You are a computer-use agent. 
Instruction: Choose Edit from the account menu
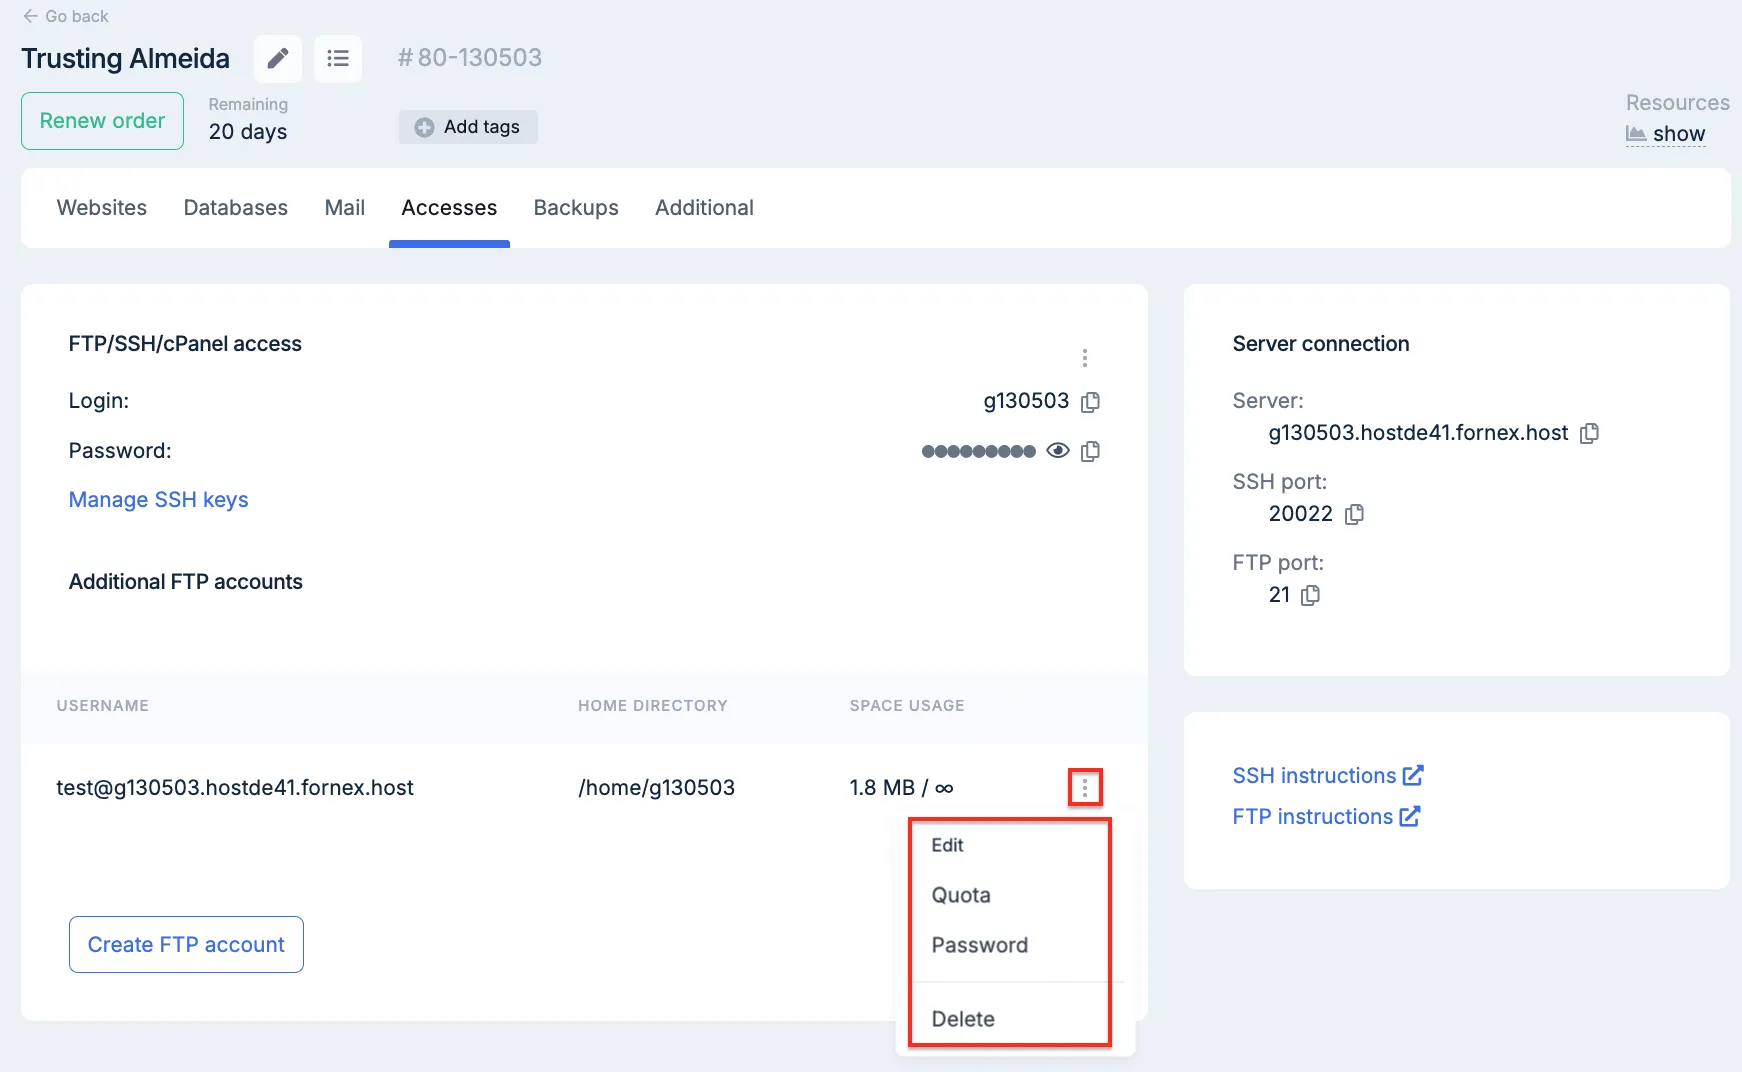[947, 845]
